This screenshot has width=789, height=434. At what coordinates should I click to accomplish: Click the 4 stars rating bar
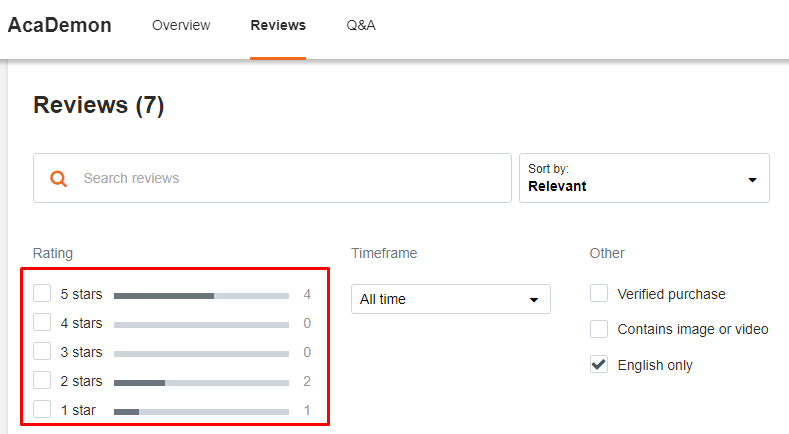point(201,325)
